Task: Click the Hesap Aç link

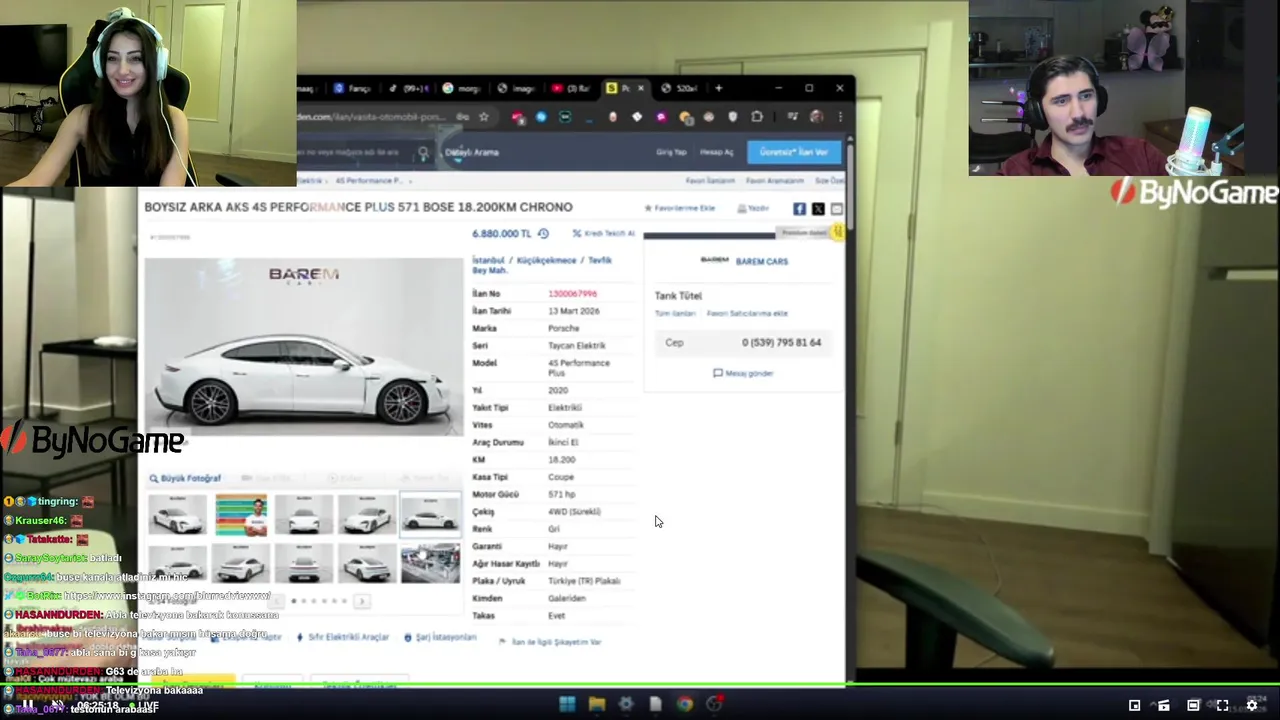Action: (716, 152)
